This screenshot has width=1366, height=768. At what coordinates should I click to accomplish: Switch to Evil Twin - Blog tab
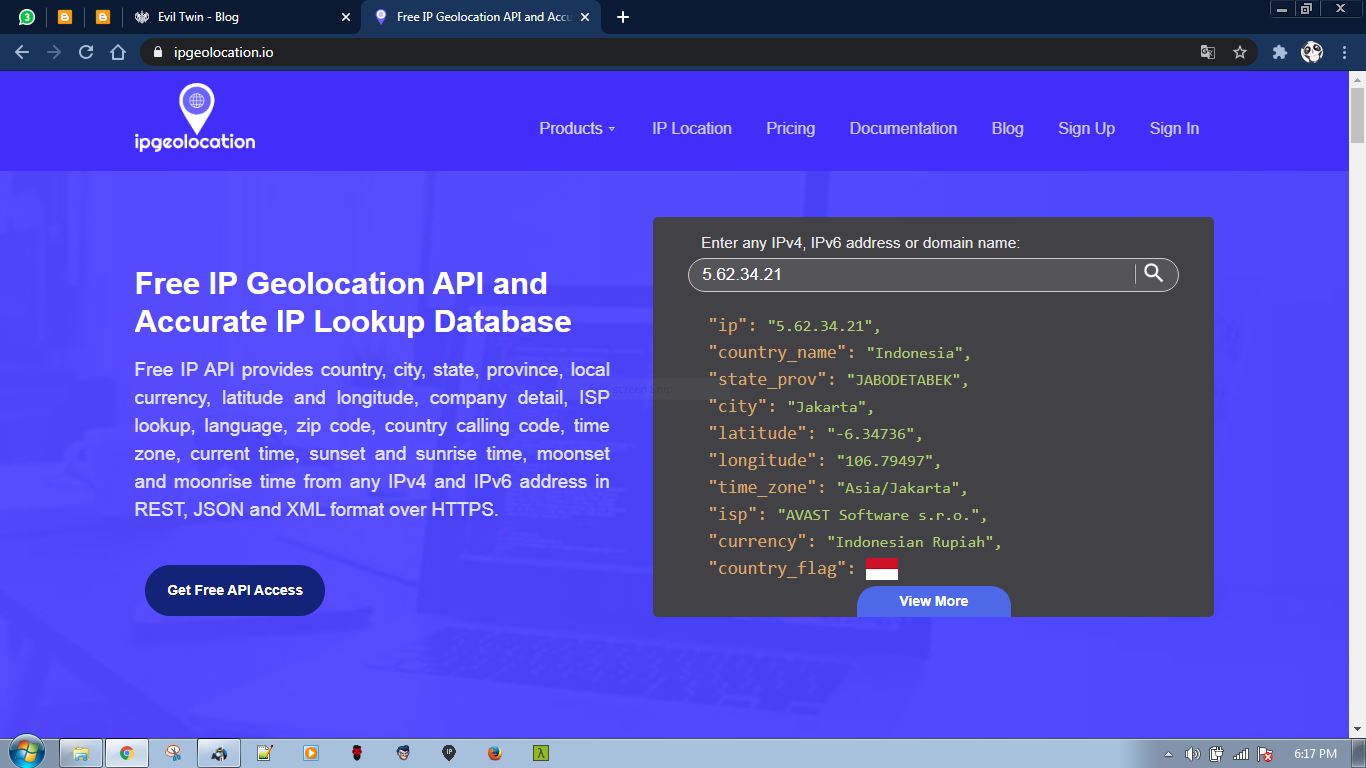[x=242, y=17]
